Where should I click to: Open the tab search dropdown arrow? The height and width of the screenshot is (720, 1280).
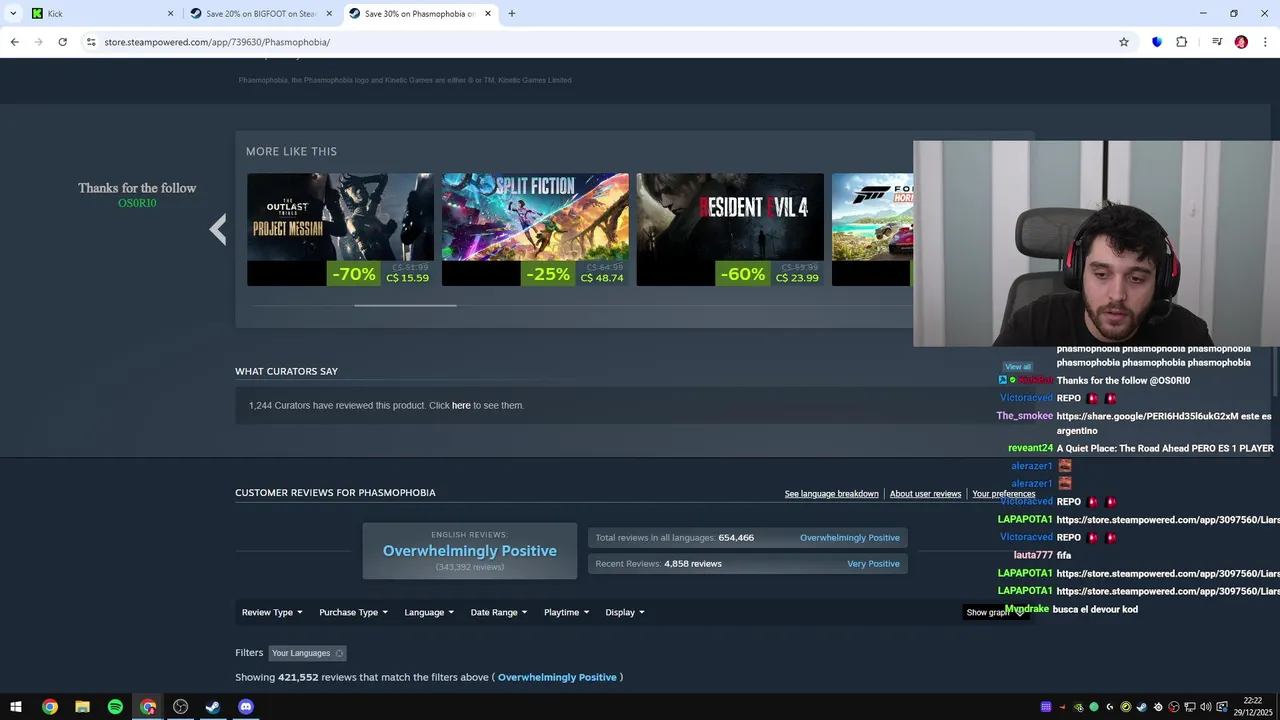13,14
